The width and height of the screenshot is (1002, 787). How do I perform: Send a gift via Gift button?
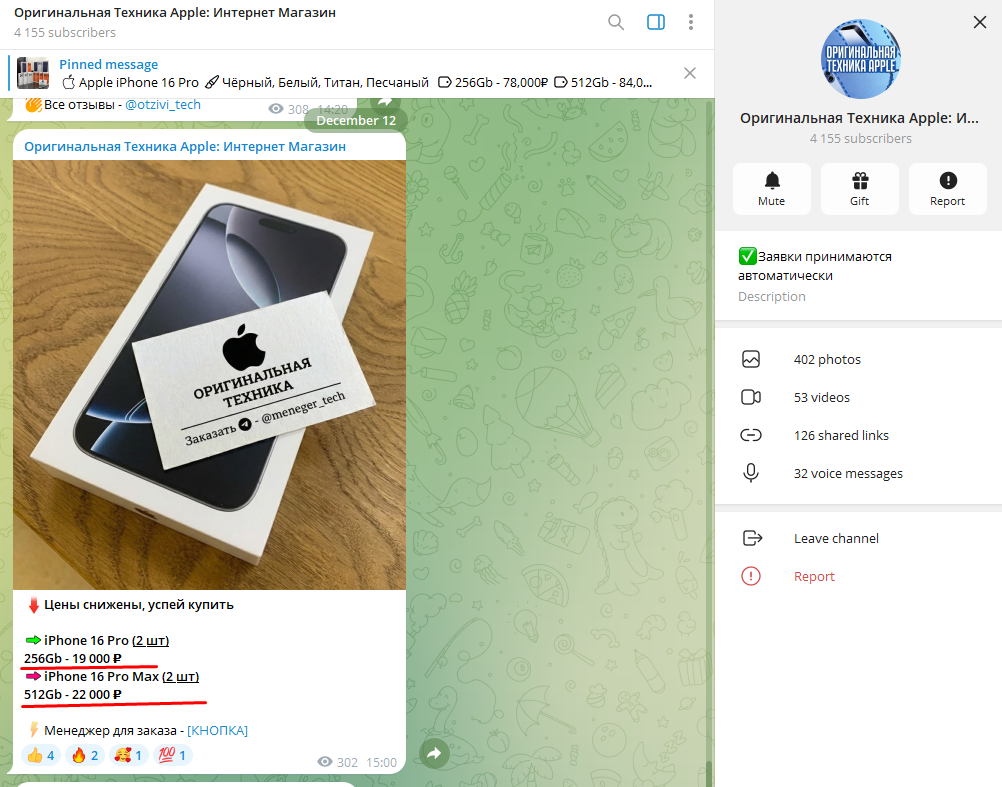859,189
